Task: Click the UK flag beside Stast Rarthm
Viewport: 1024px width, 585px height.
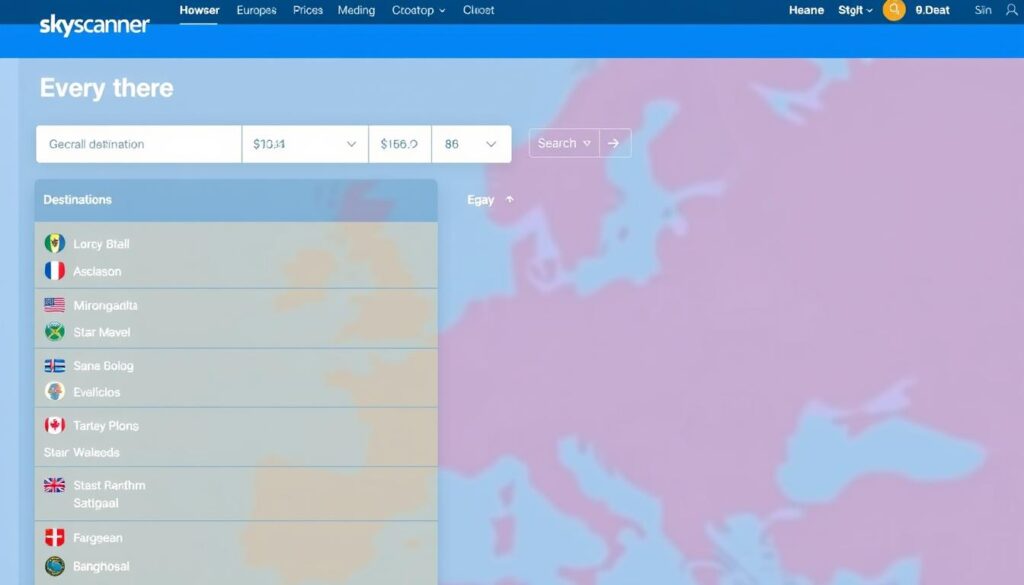Action: point(56,485)
